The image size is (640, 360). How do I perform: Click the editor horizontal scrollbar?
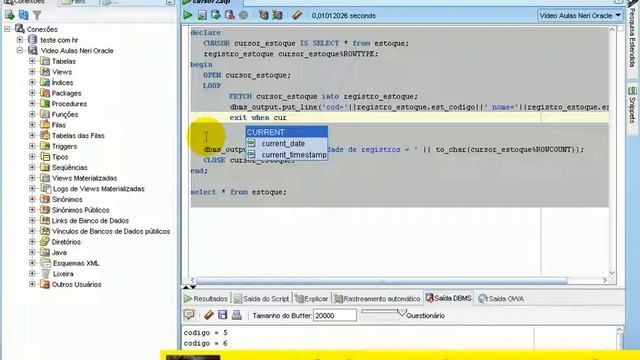(x=382, y=280)
